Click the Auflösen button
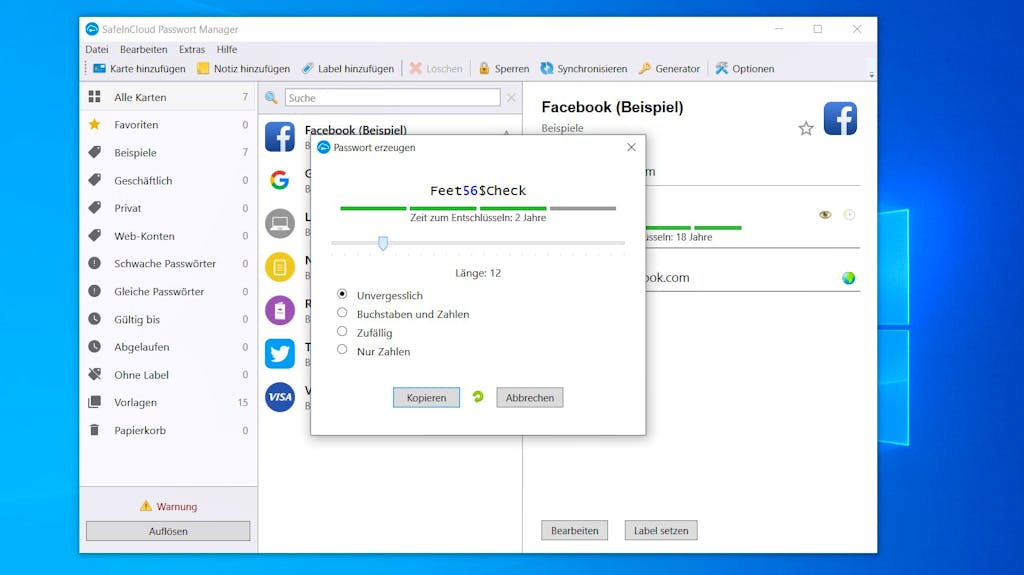 pyautogui.click(x=168, y=531)
